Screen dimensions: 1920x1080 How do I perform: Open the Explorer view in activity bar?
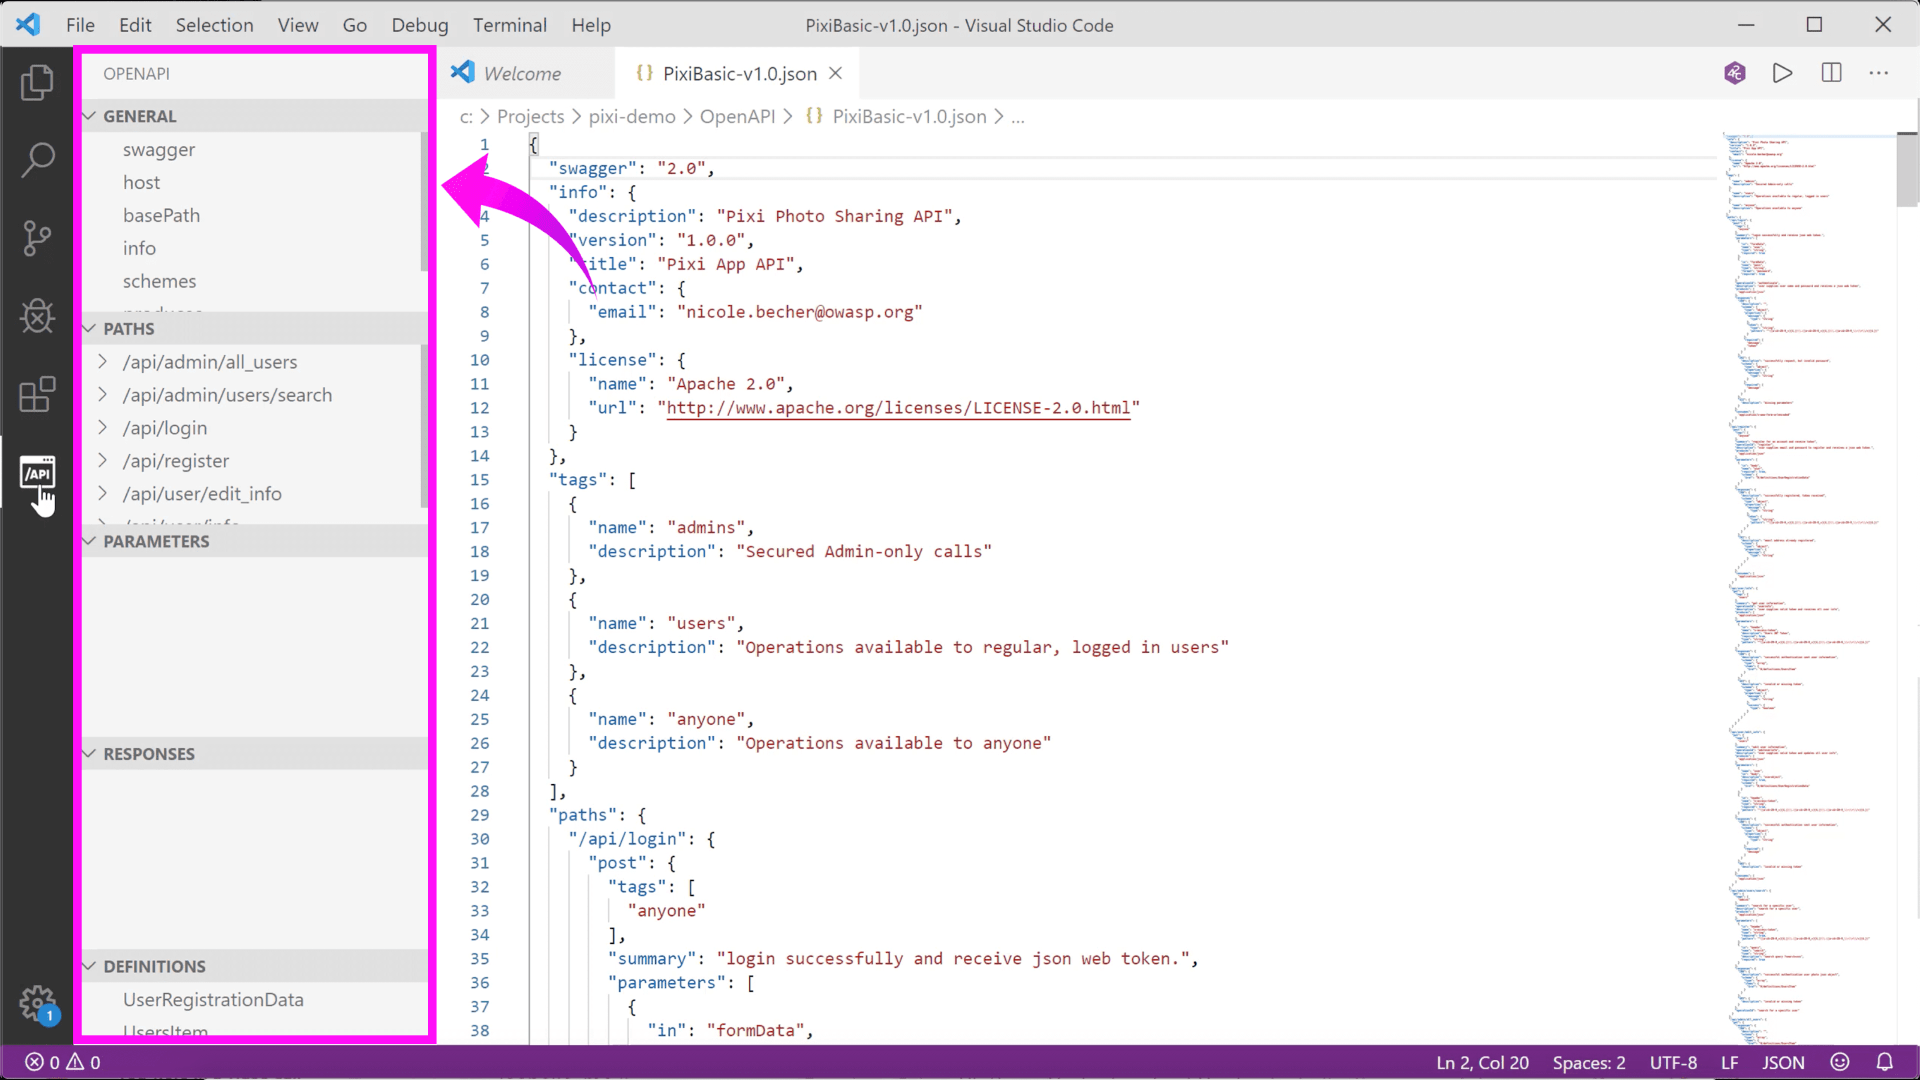(x=37, y=82)
